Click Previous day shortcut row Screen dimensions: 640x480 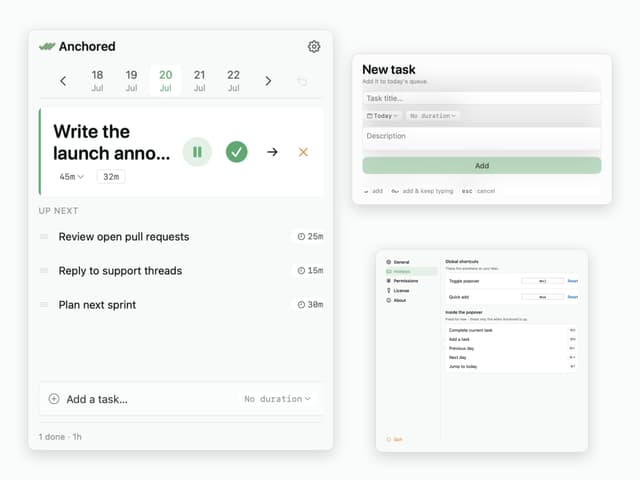(512, 348)
